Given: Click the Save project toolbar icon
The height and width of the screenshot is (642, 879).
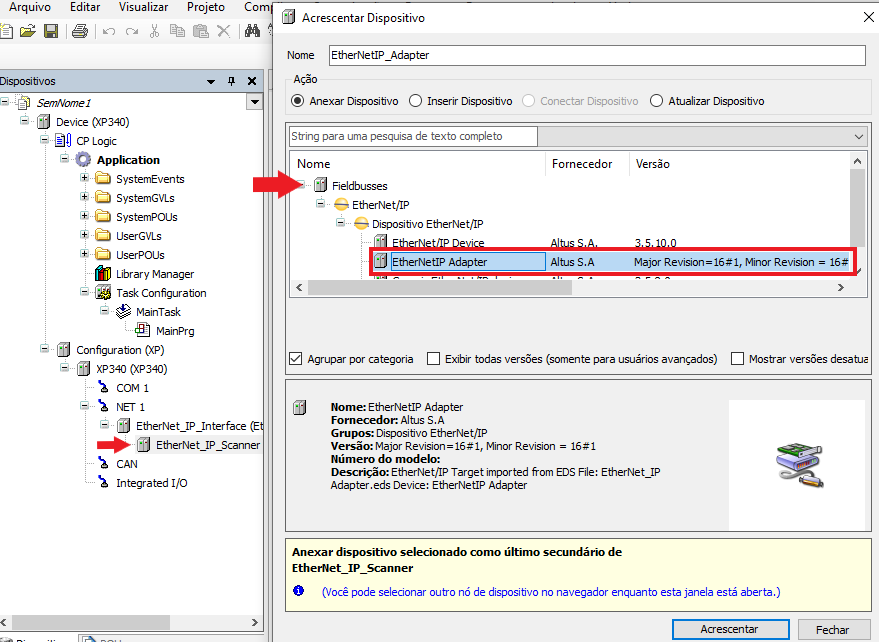Looking at the screenshot, I should tap(50, 31).
